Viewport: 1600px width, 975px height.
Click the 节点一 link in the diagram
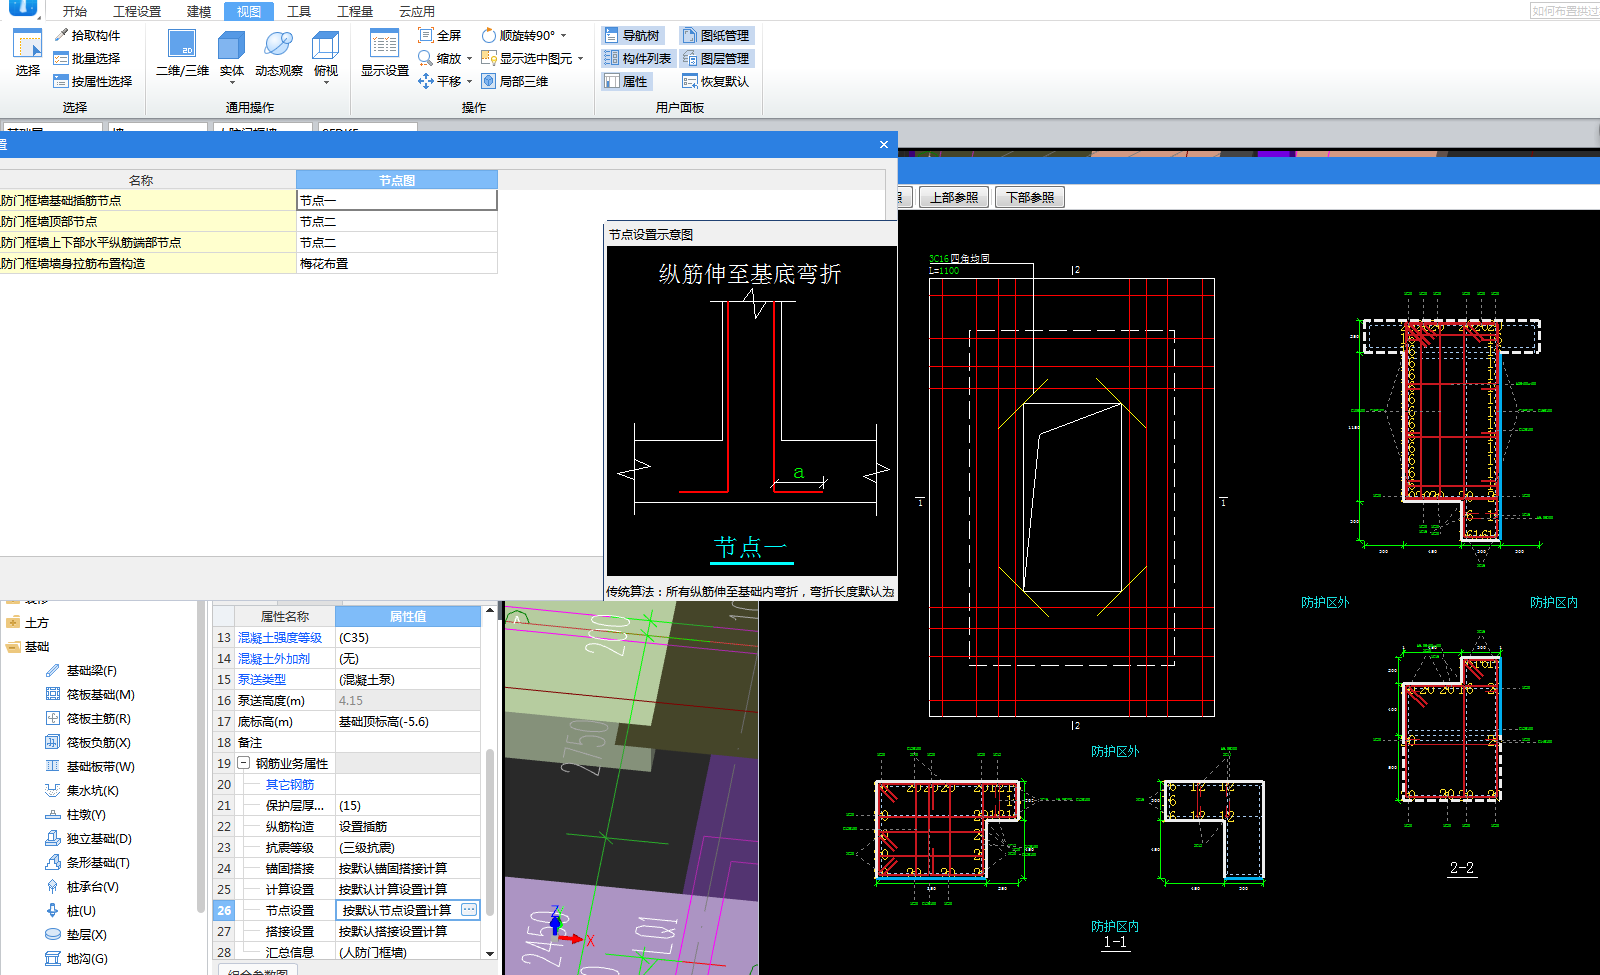click(x=750, y=548)
